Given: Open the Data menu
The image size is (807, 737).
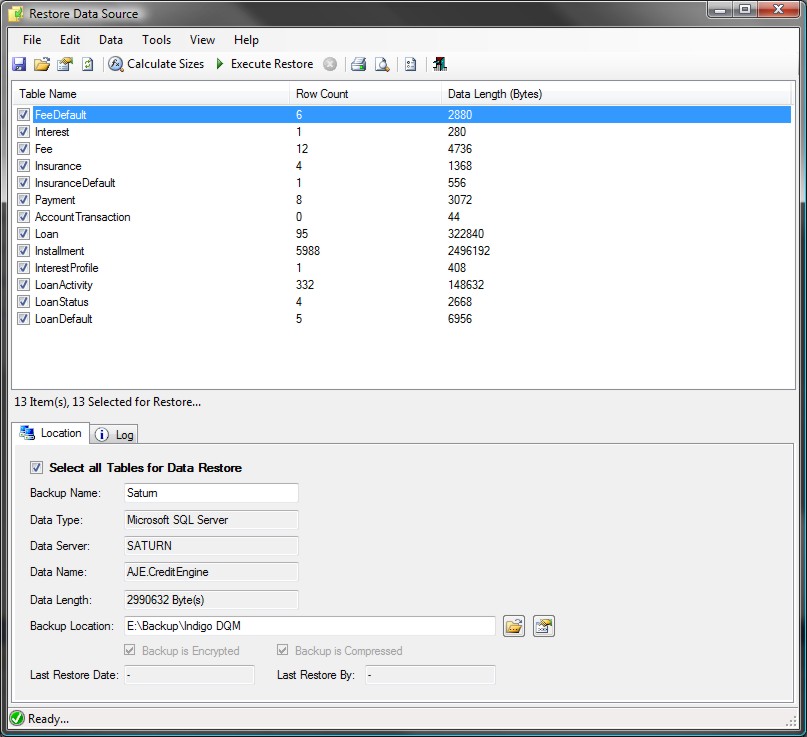Looking at the screenshot, I should pyautogui.click(x=111, y=40).
